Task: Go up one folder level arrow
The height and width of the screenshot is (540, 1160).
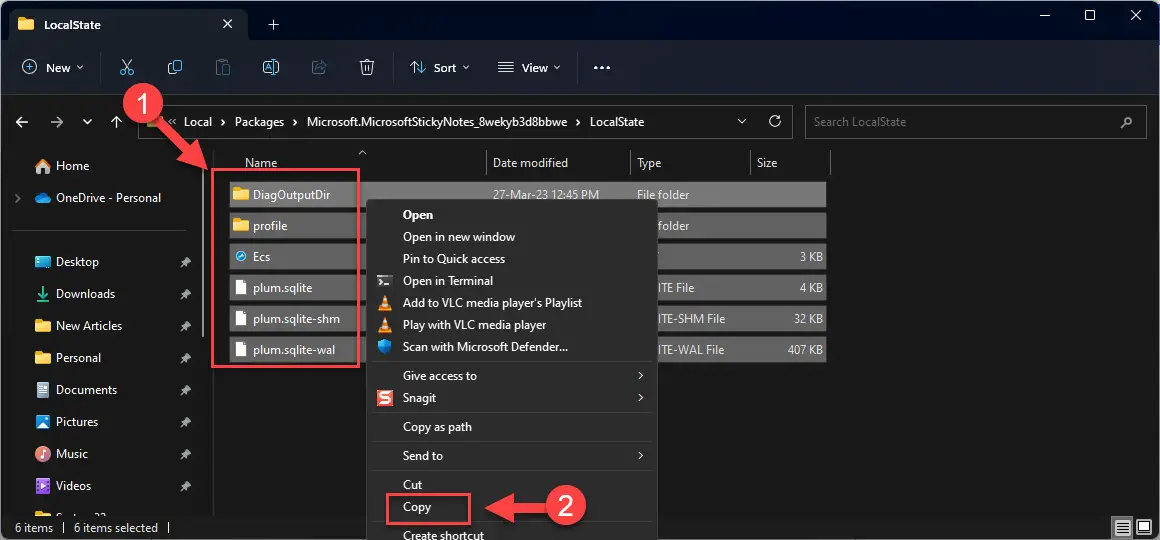Action: (x=116, y=122)
